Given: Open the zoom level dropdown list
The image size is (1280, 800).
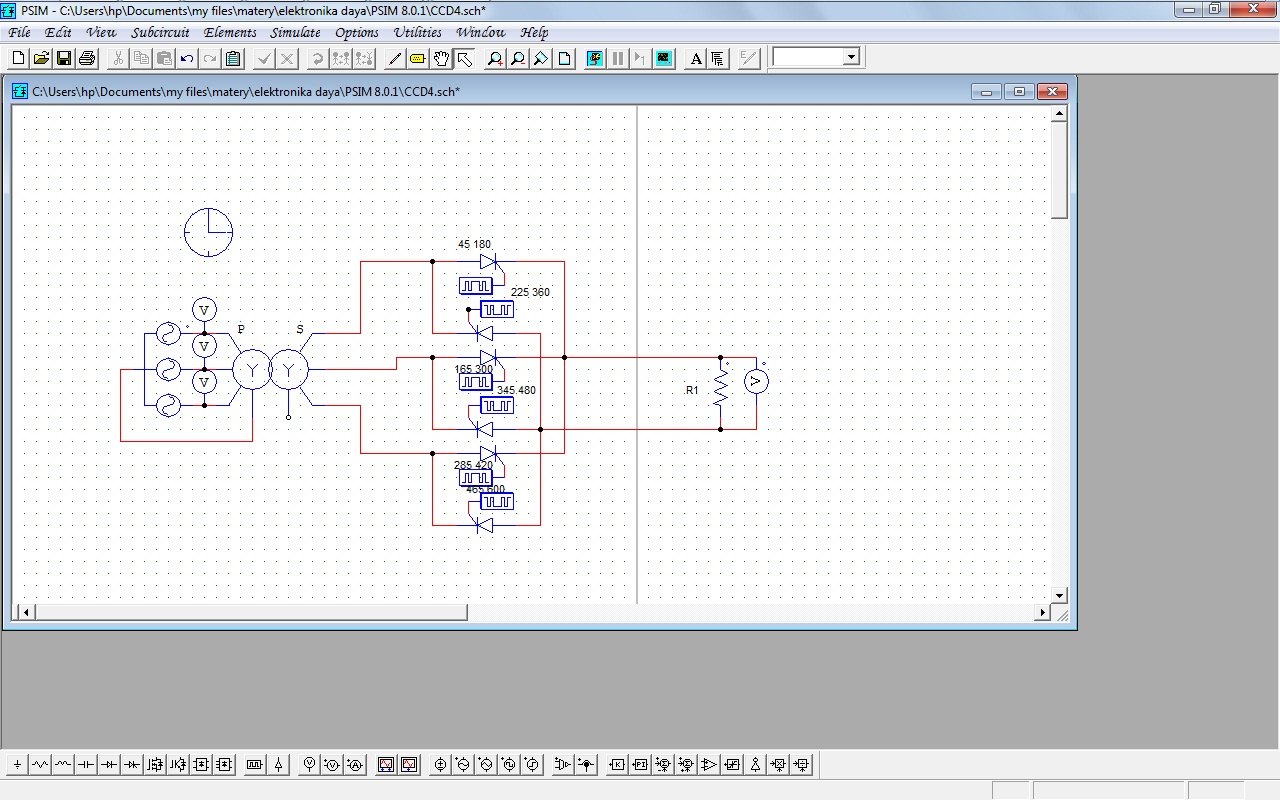Looking at the screenshot, I should (849, 57).
